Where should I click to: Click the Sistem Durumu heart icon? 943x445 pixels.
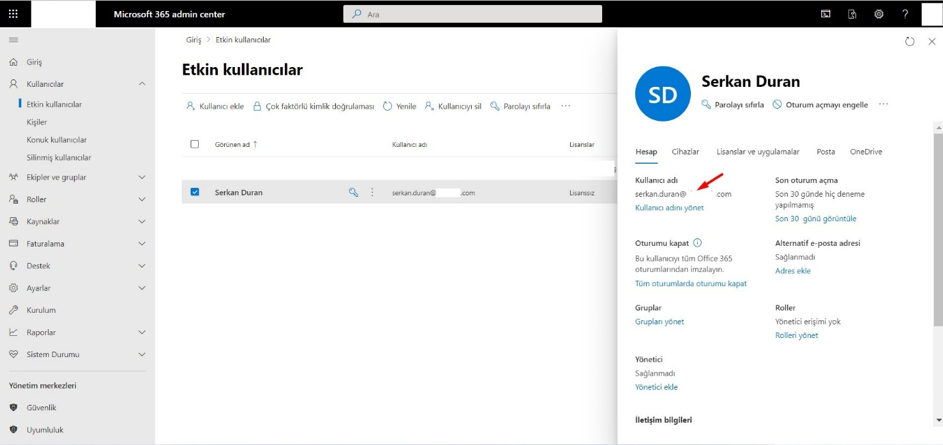[x=14, y=354]
